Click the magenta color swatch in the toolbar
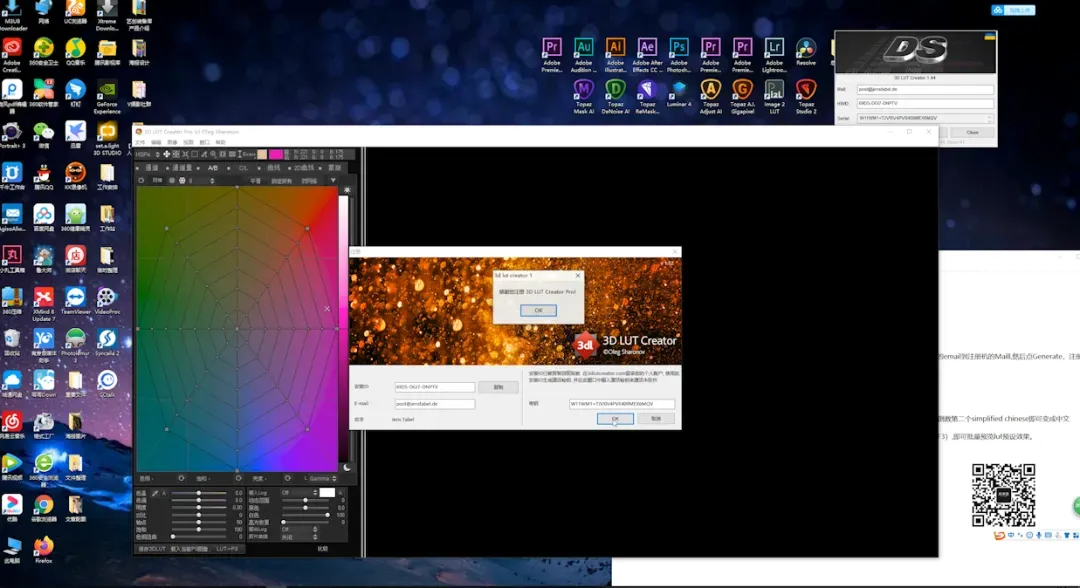 276,154
